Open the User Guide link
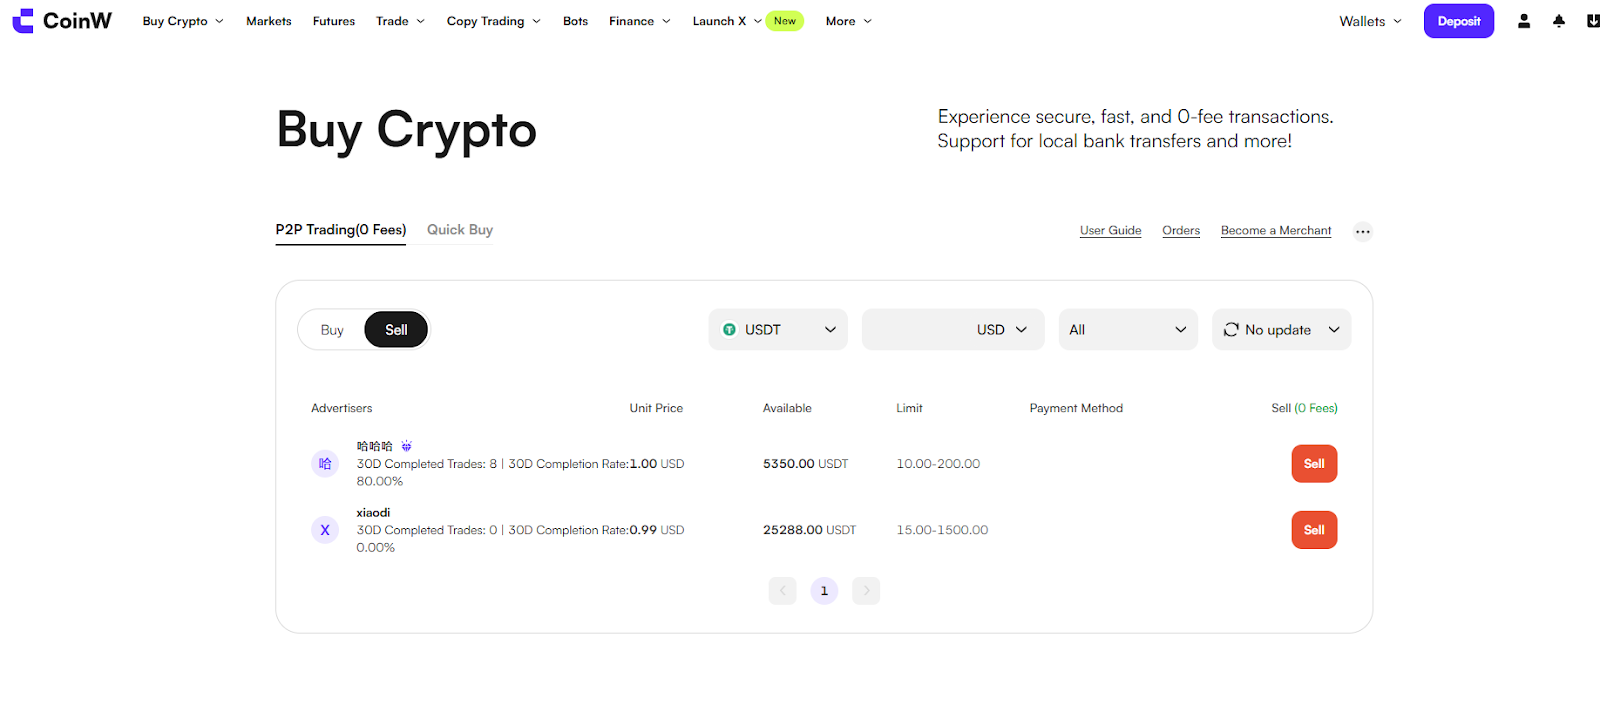This screenshot has height=712, width=1600. (1110, 231)
